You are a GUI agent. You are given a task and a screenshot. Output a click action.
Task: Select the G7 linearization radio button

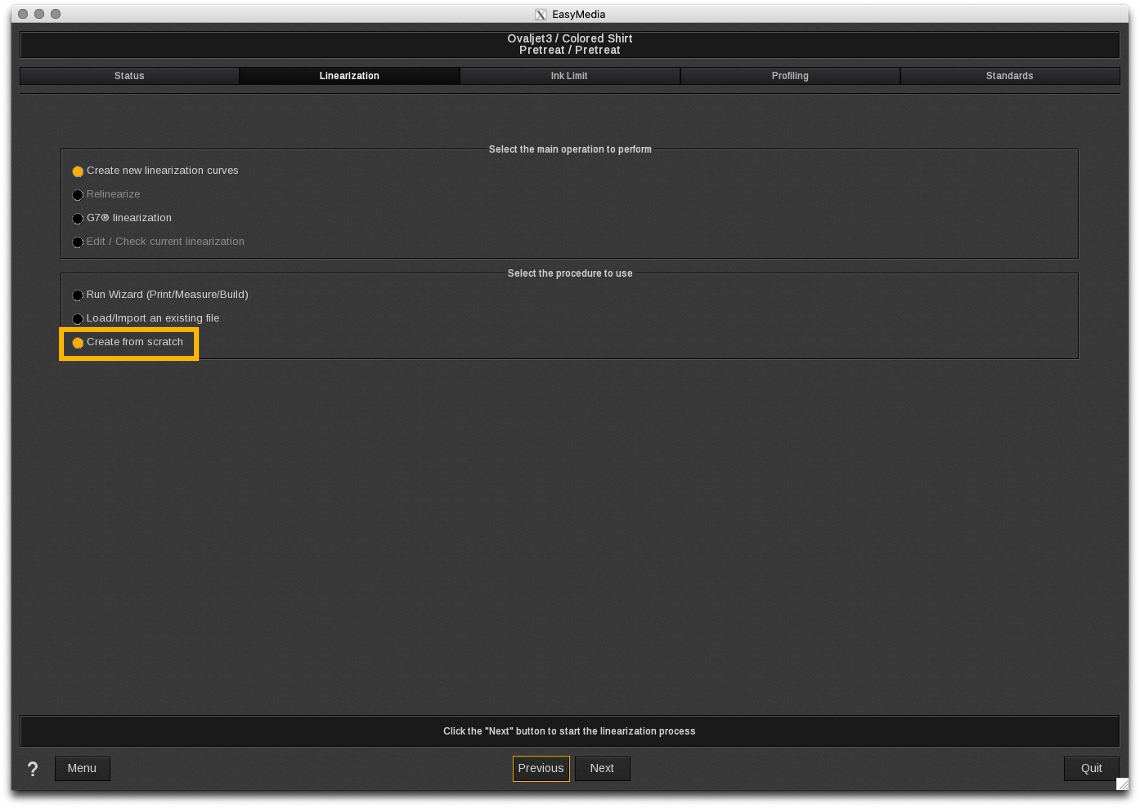(x=78, y=219)
